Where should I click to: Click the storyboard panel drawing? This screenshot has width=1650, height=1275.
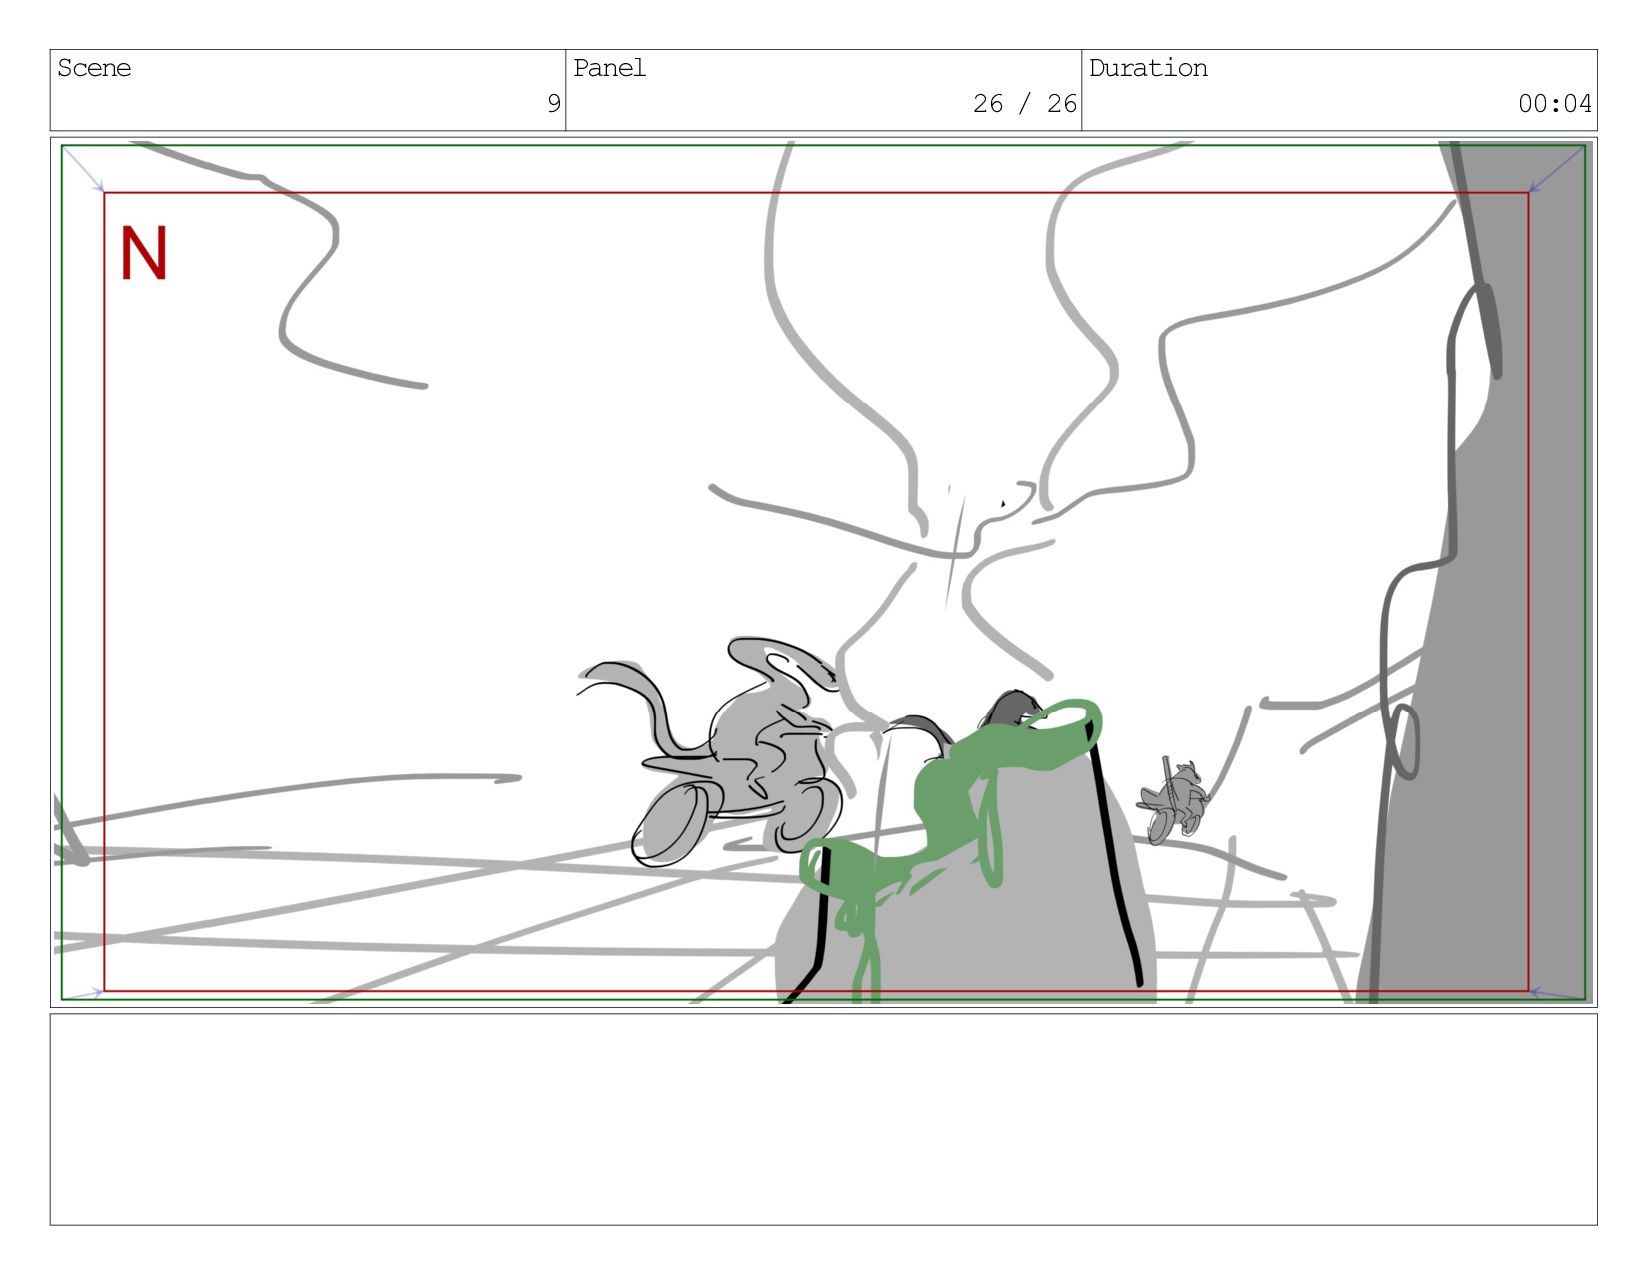824,572
